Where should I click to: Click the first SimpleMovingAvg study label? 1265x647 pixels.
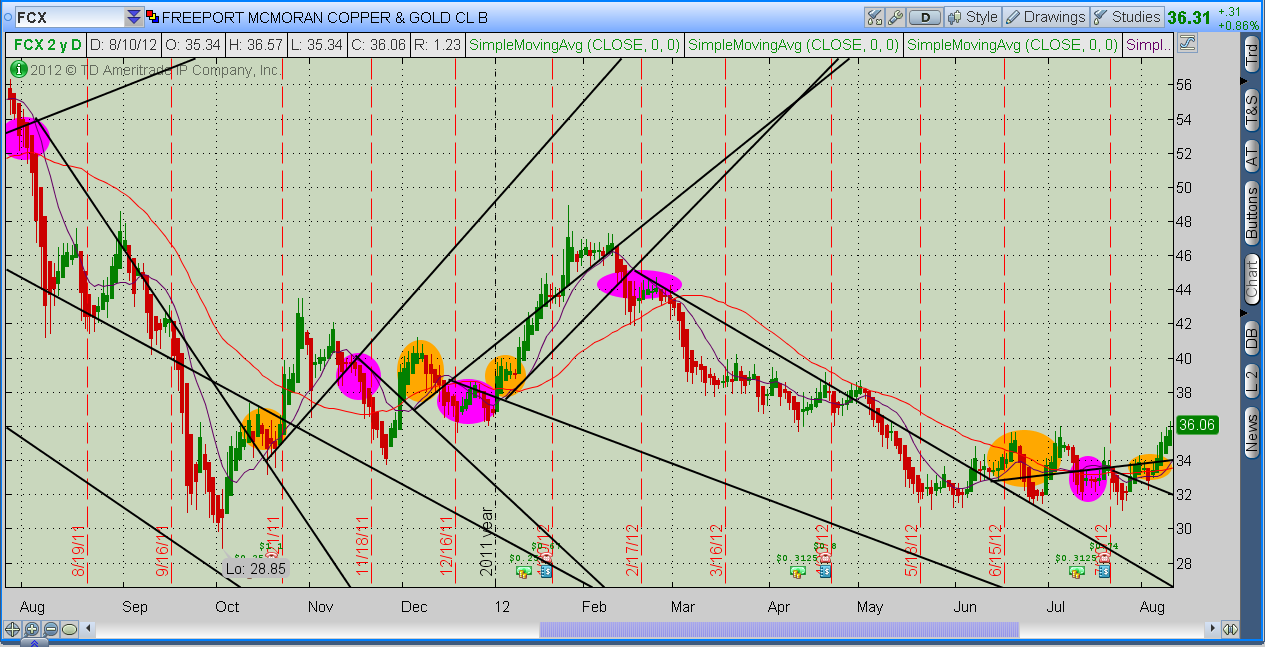pyautogui.click(x=575, y=44)
